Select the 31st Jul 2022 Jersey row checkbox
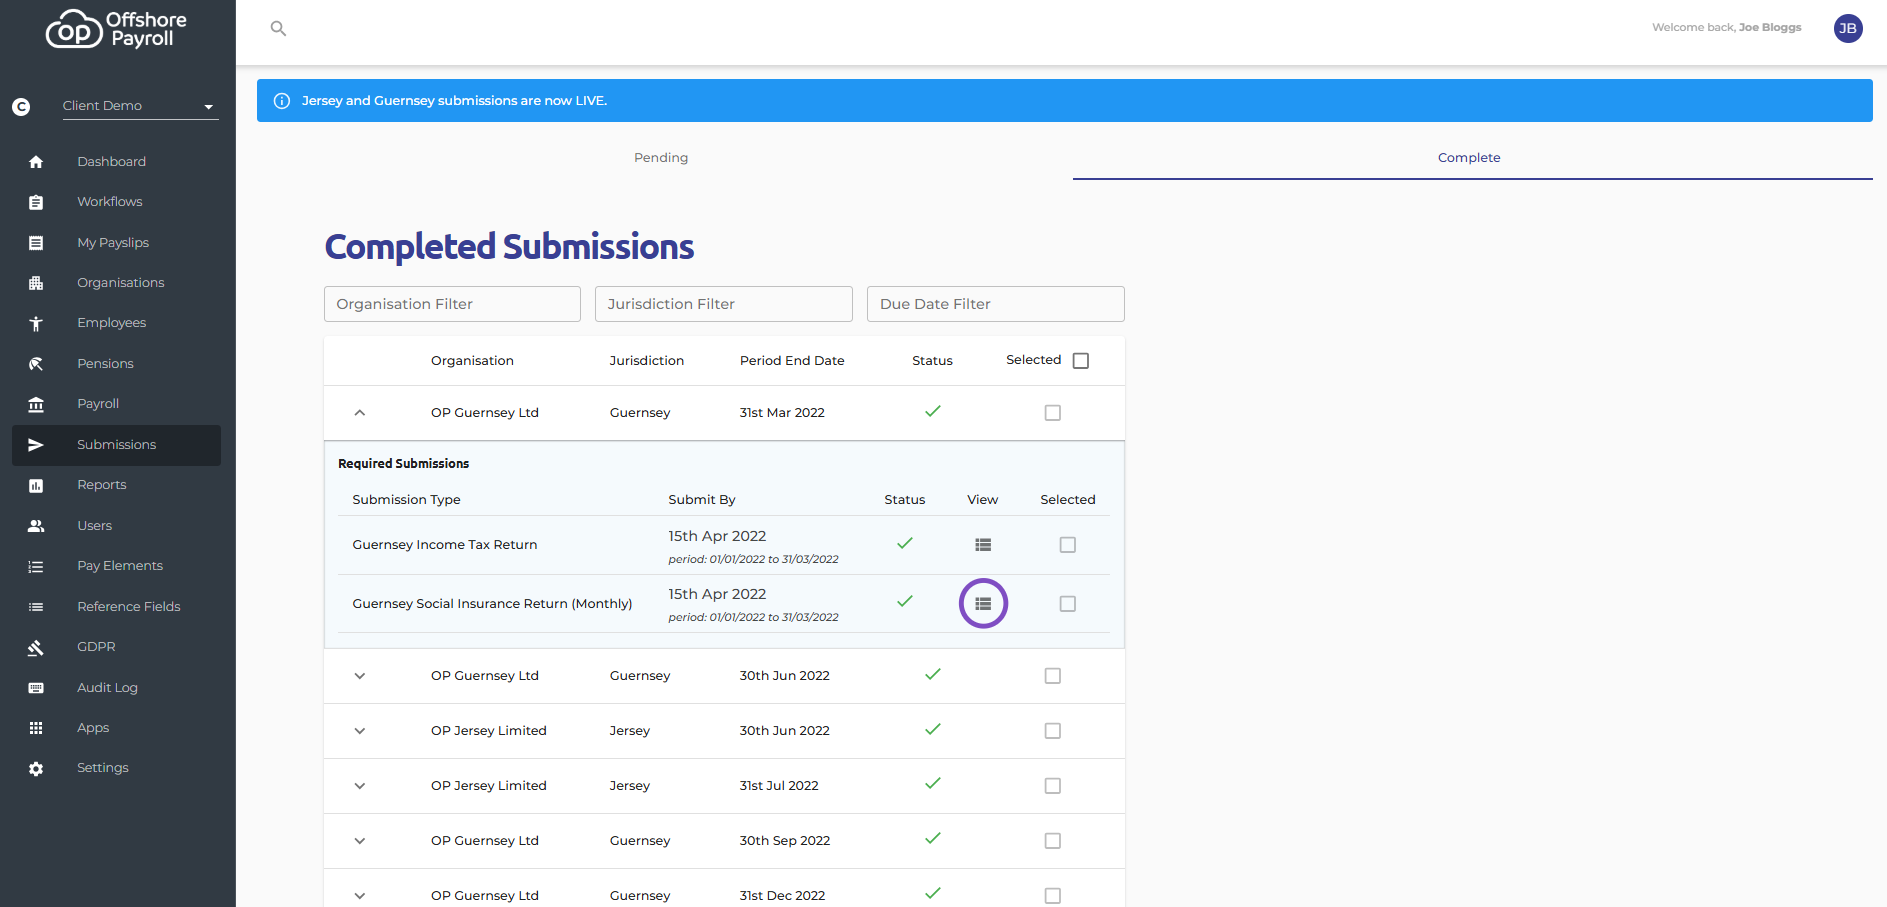Image resolution: width=1887 pixels, height=907 pixels. [1053, 786]
